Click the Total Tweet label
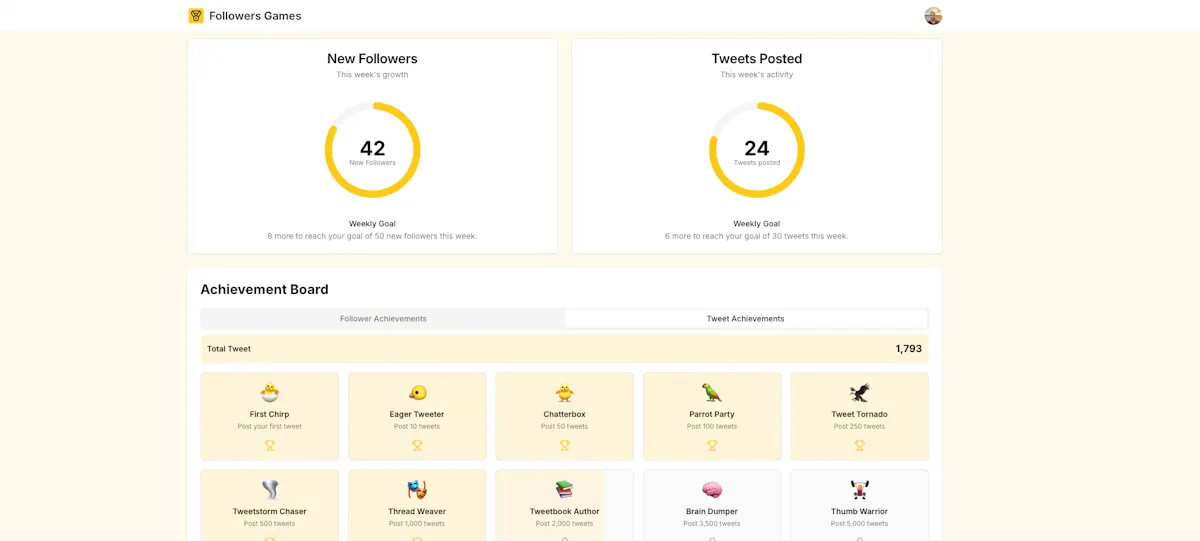 pos(229,349)
